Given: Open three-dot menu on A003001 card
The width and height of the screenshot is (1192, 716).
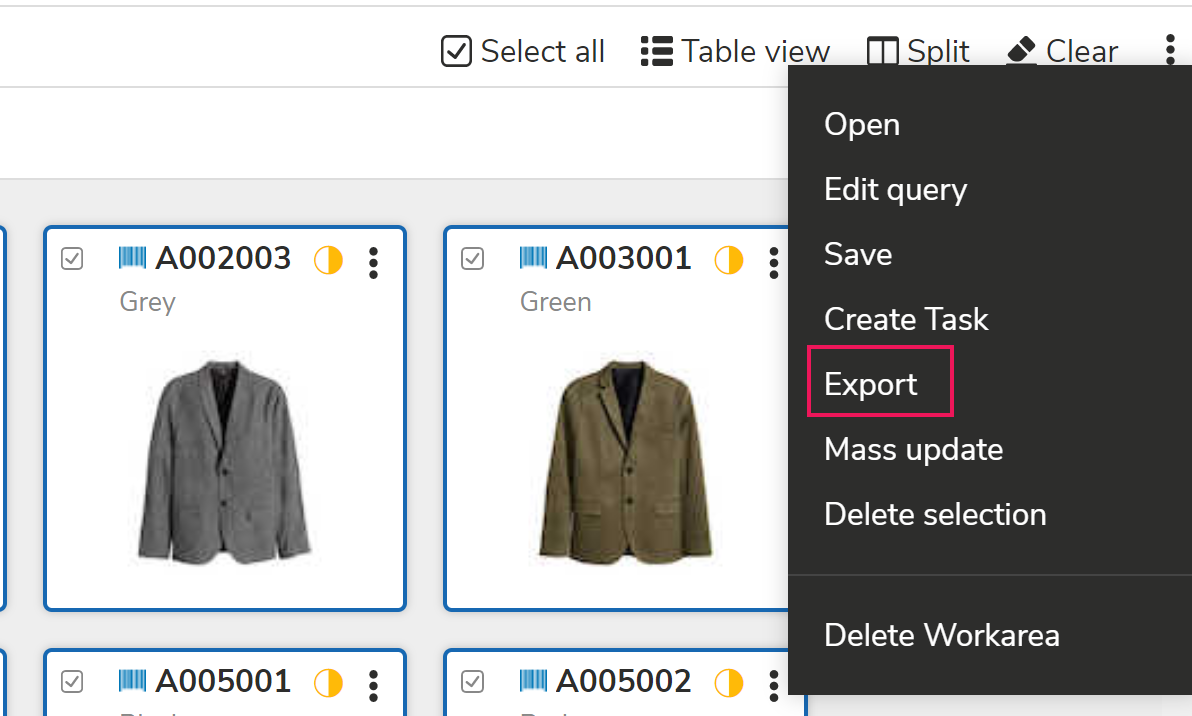Looking at the screenshot, I should click(774, 263).
